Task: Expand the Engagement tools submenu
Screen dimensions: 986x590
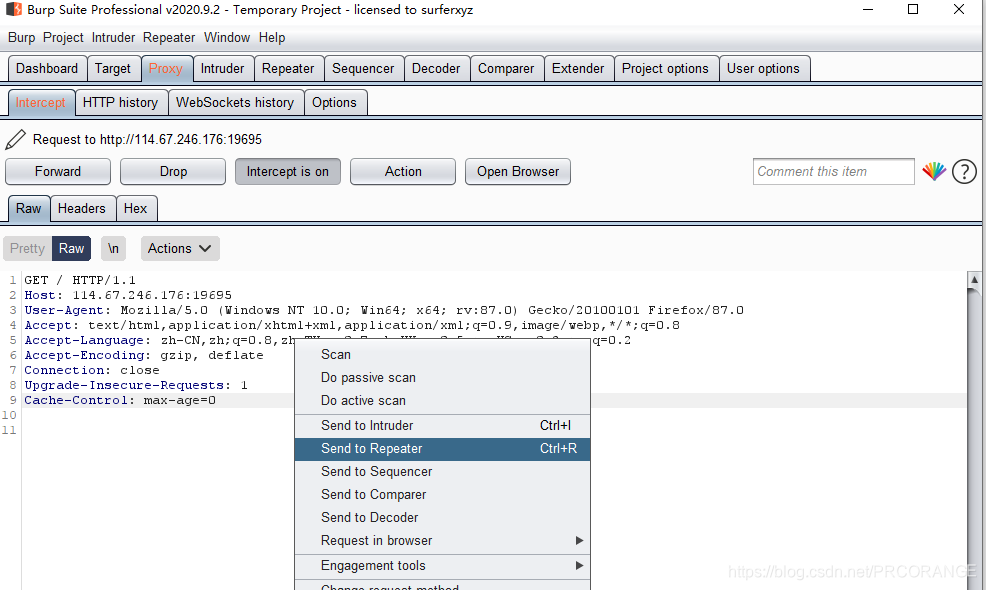Action: [x=442, y=565]
